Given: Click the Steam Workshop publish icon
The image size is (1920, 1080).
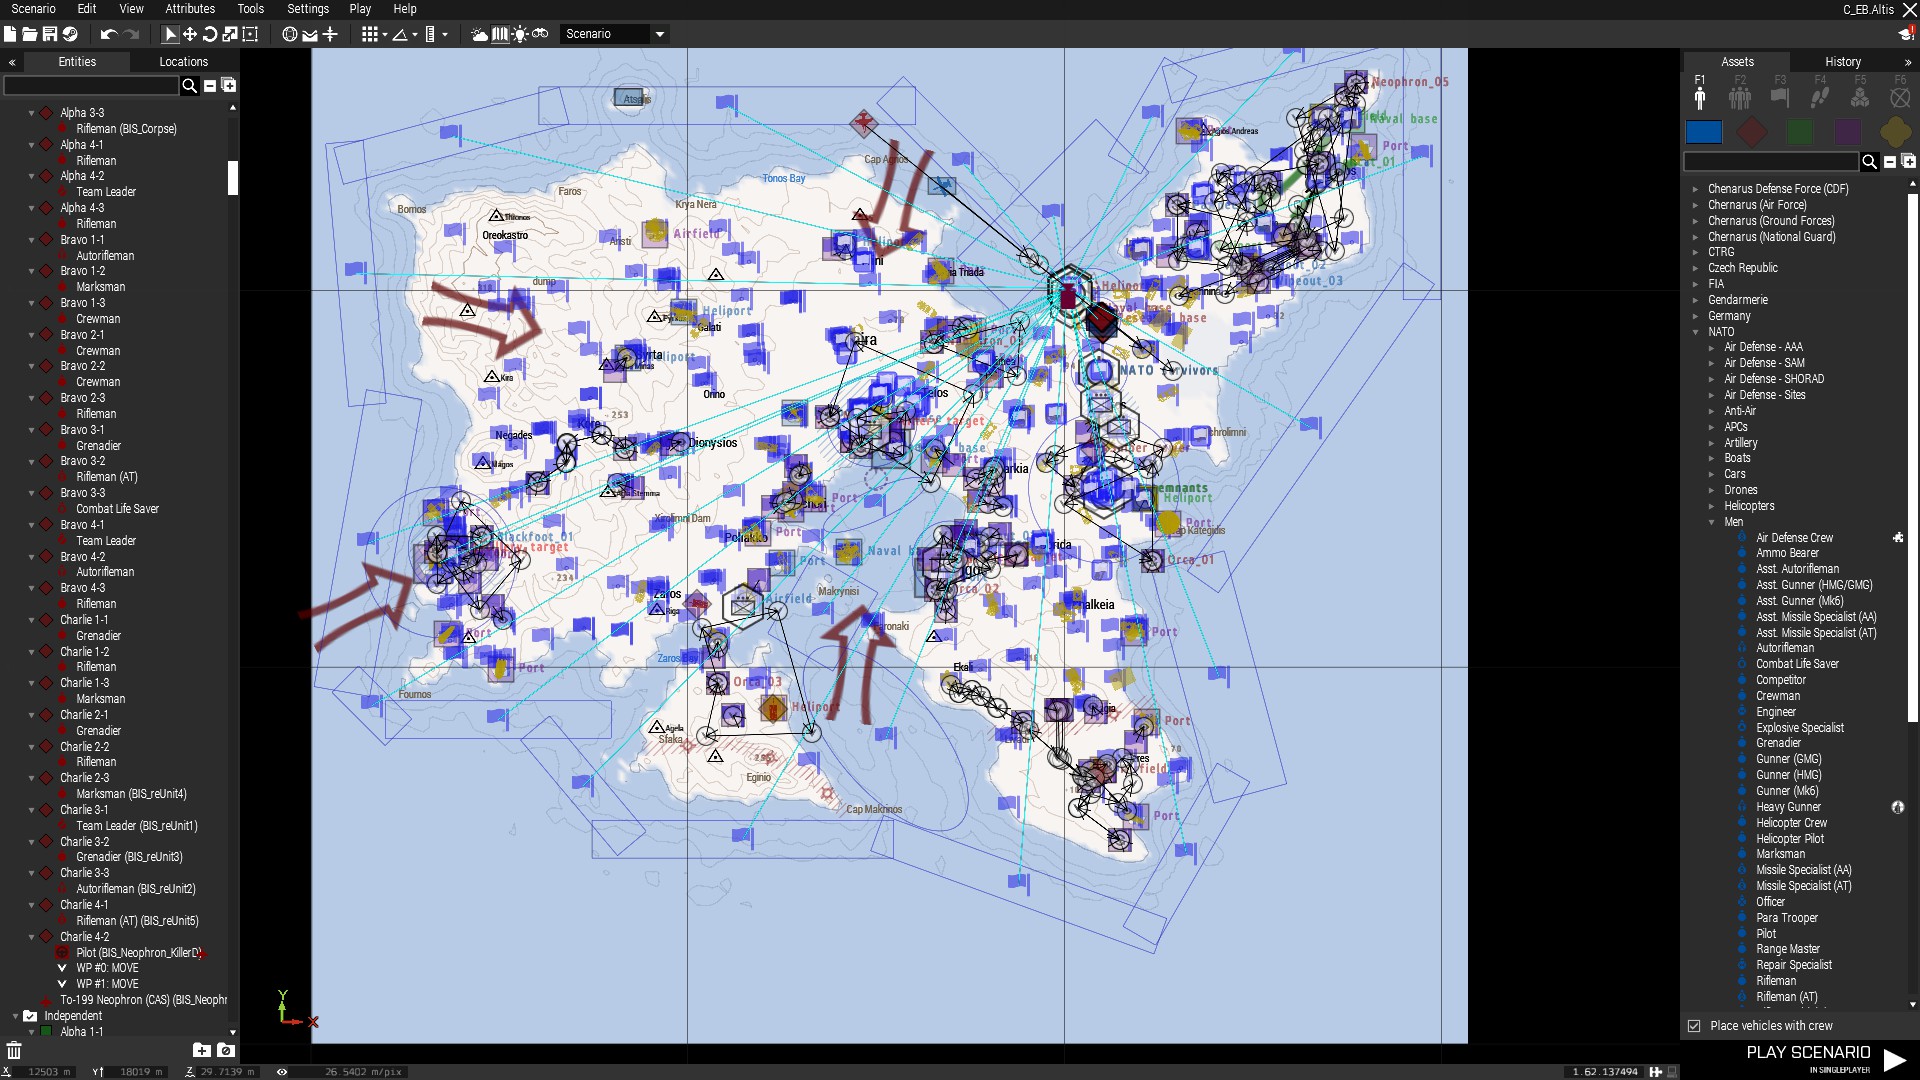Looking at the screenshot, I should 70,34.
